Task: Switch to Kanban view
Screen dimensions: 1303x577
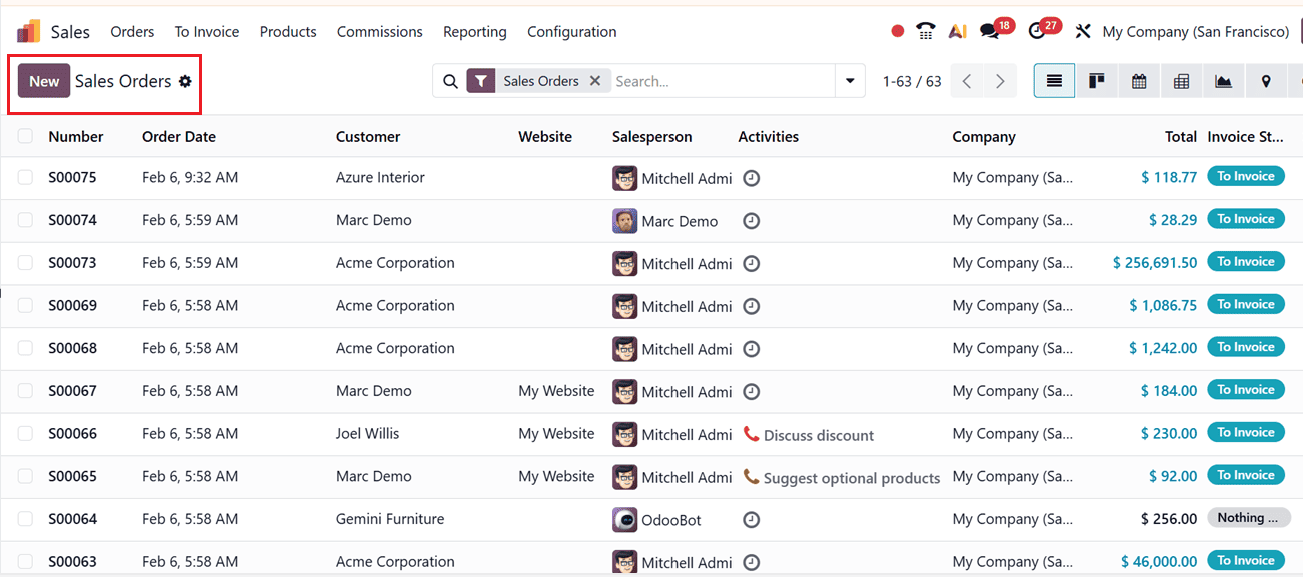Action: tap(1096, 80)
